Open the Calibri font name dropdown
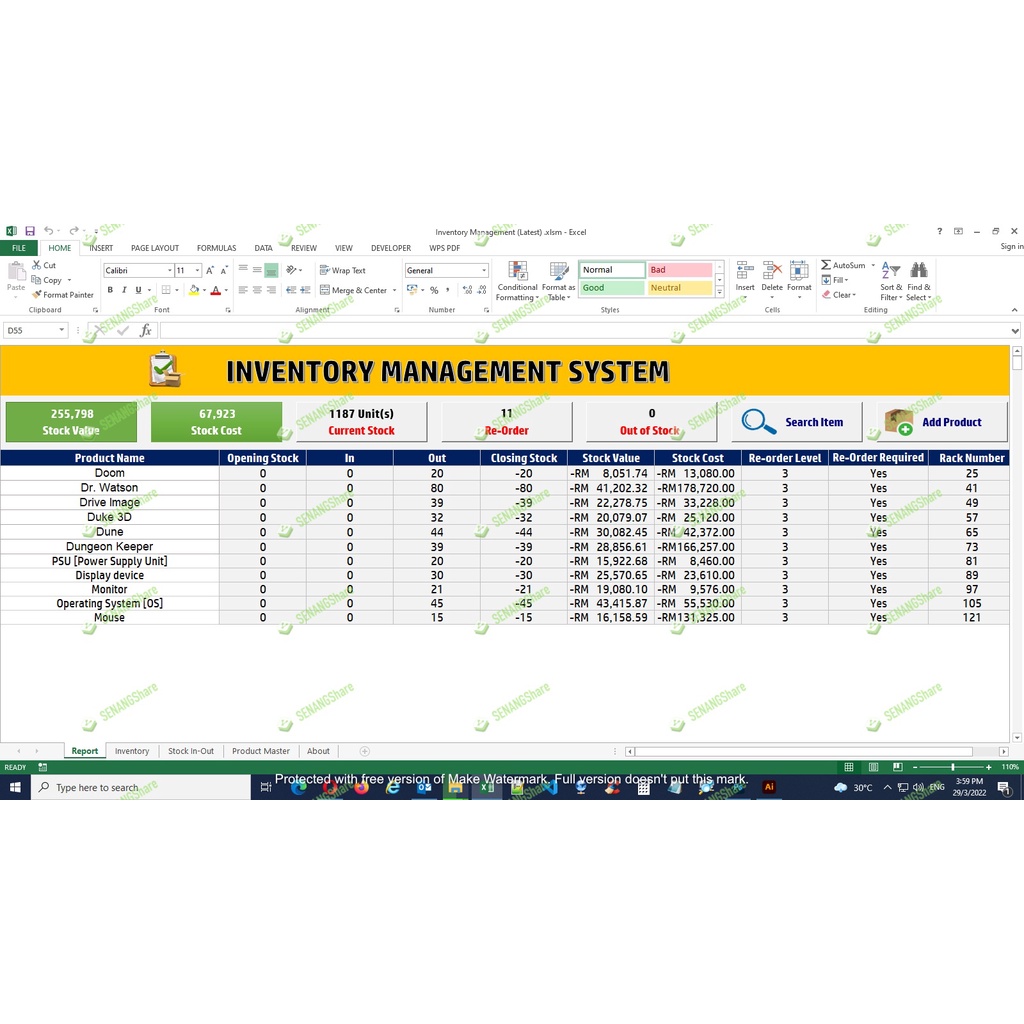 coord(168,270)
